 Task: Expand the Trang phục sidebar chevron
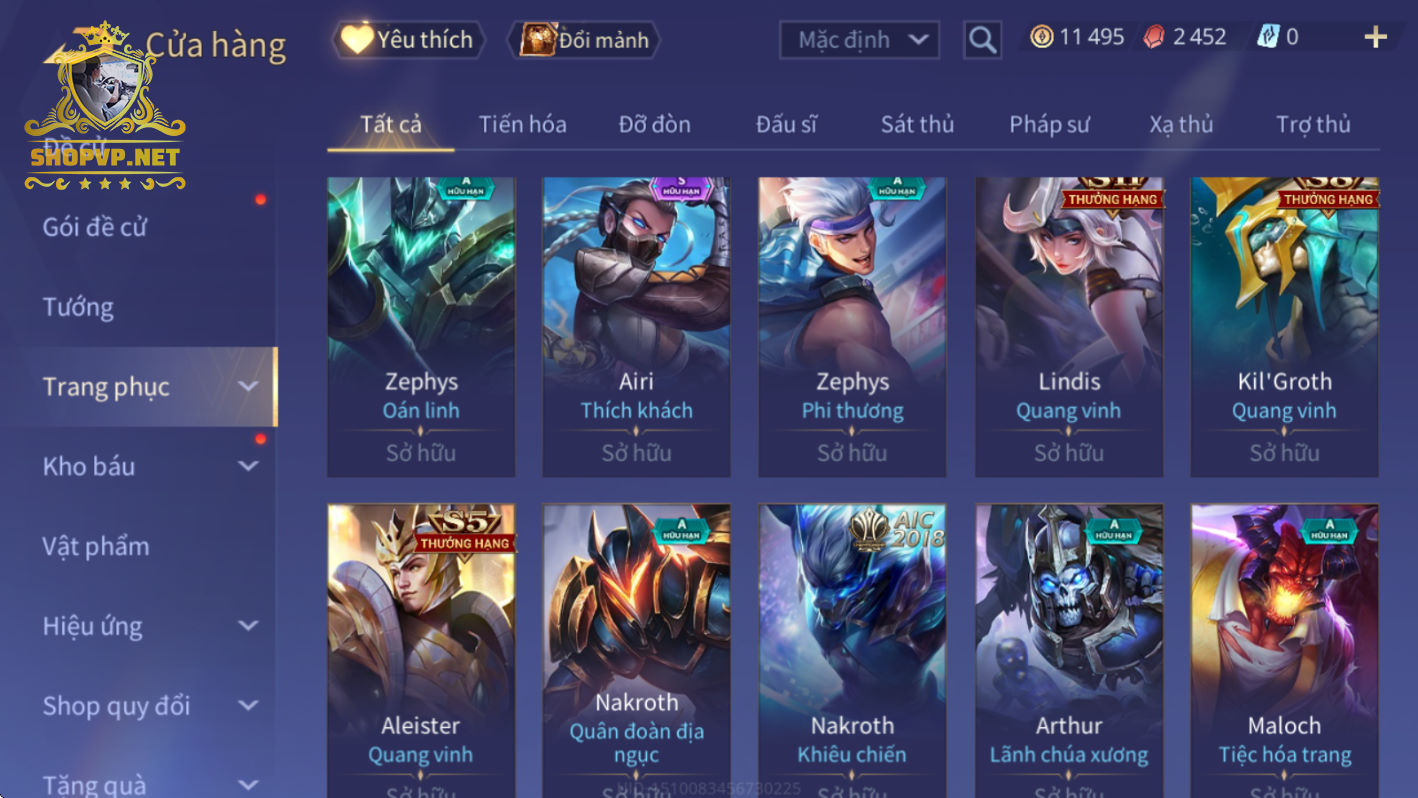point(248,387)
